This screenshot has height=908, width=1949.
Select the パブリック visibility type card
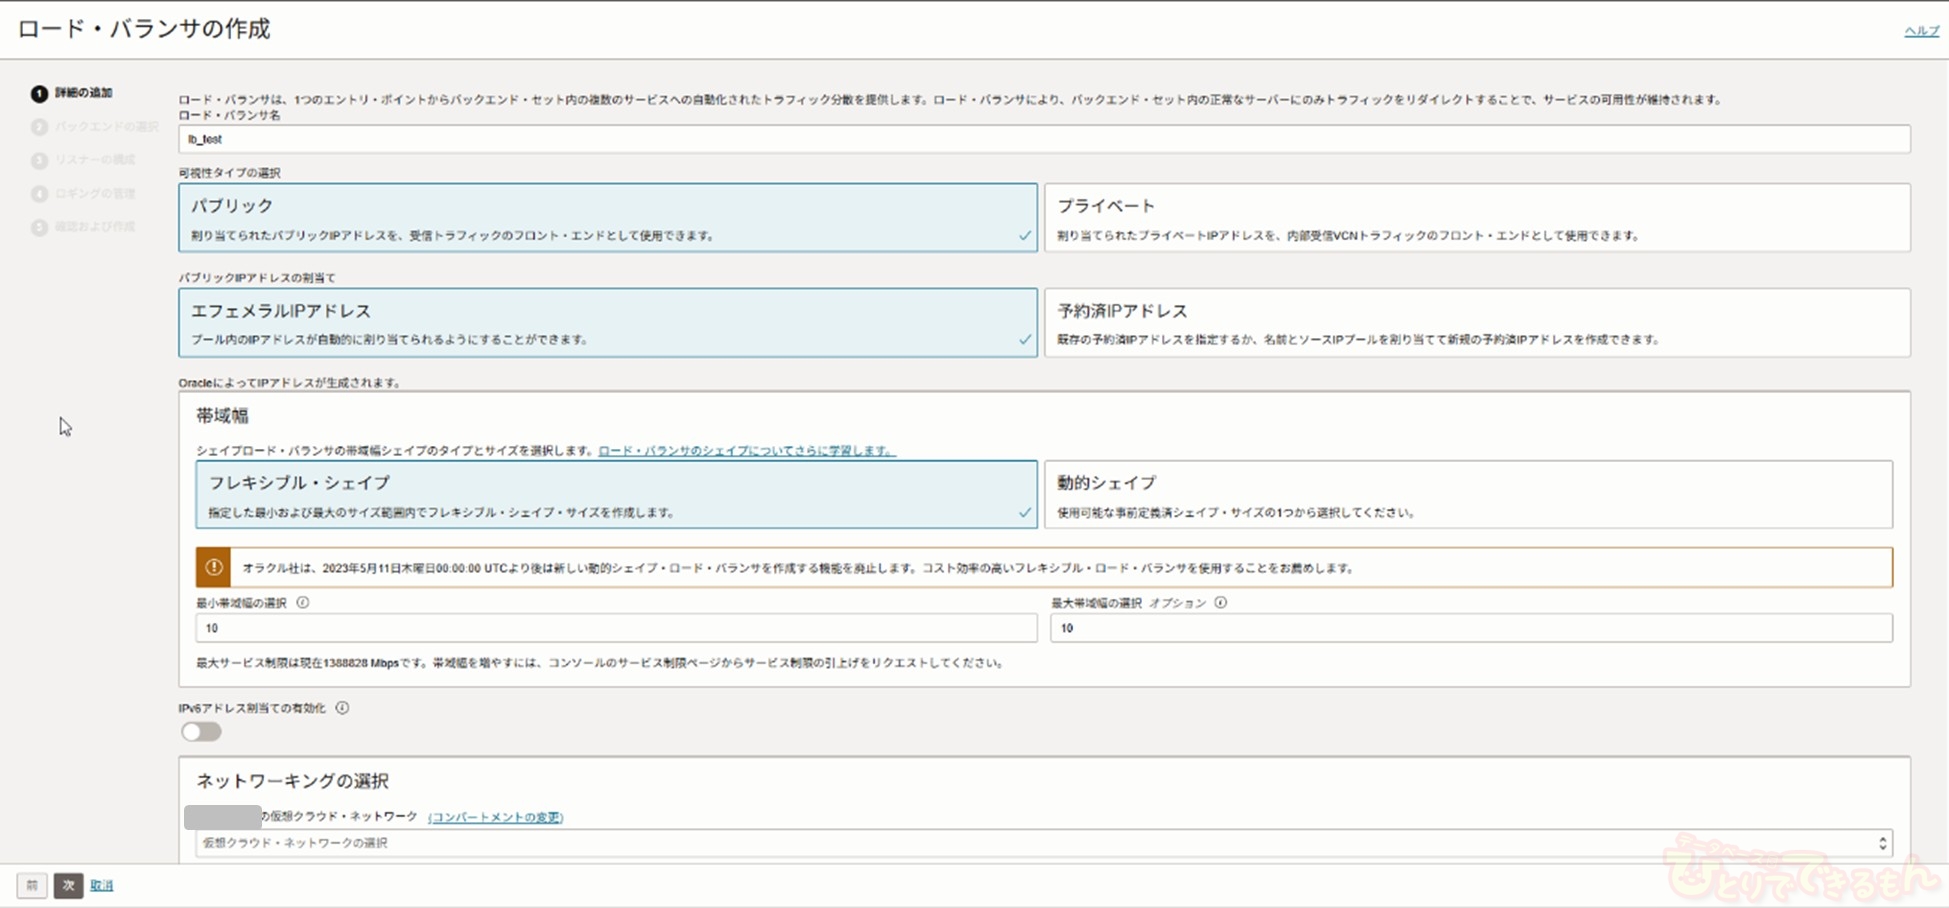[607, 218]
